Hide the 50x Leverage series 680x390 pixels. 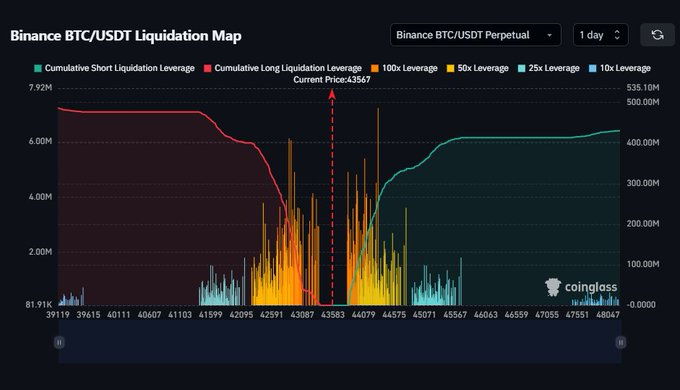(x=477, y=68)
